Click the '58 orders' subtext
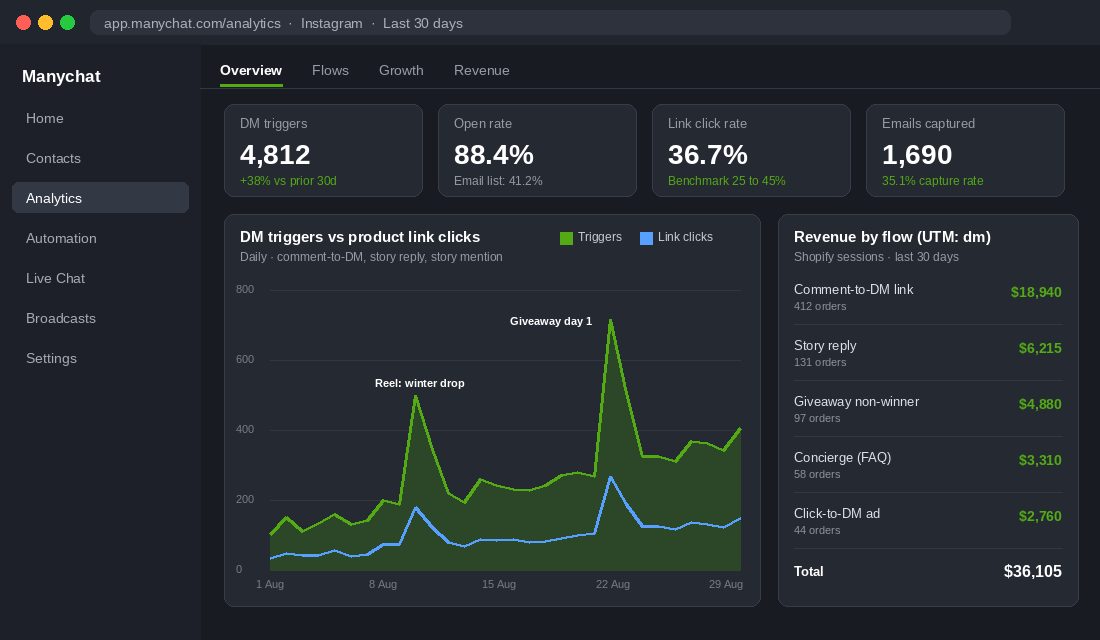The image size is (1100, 640). [817, 475]
